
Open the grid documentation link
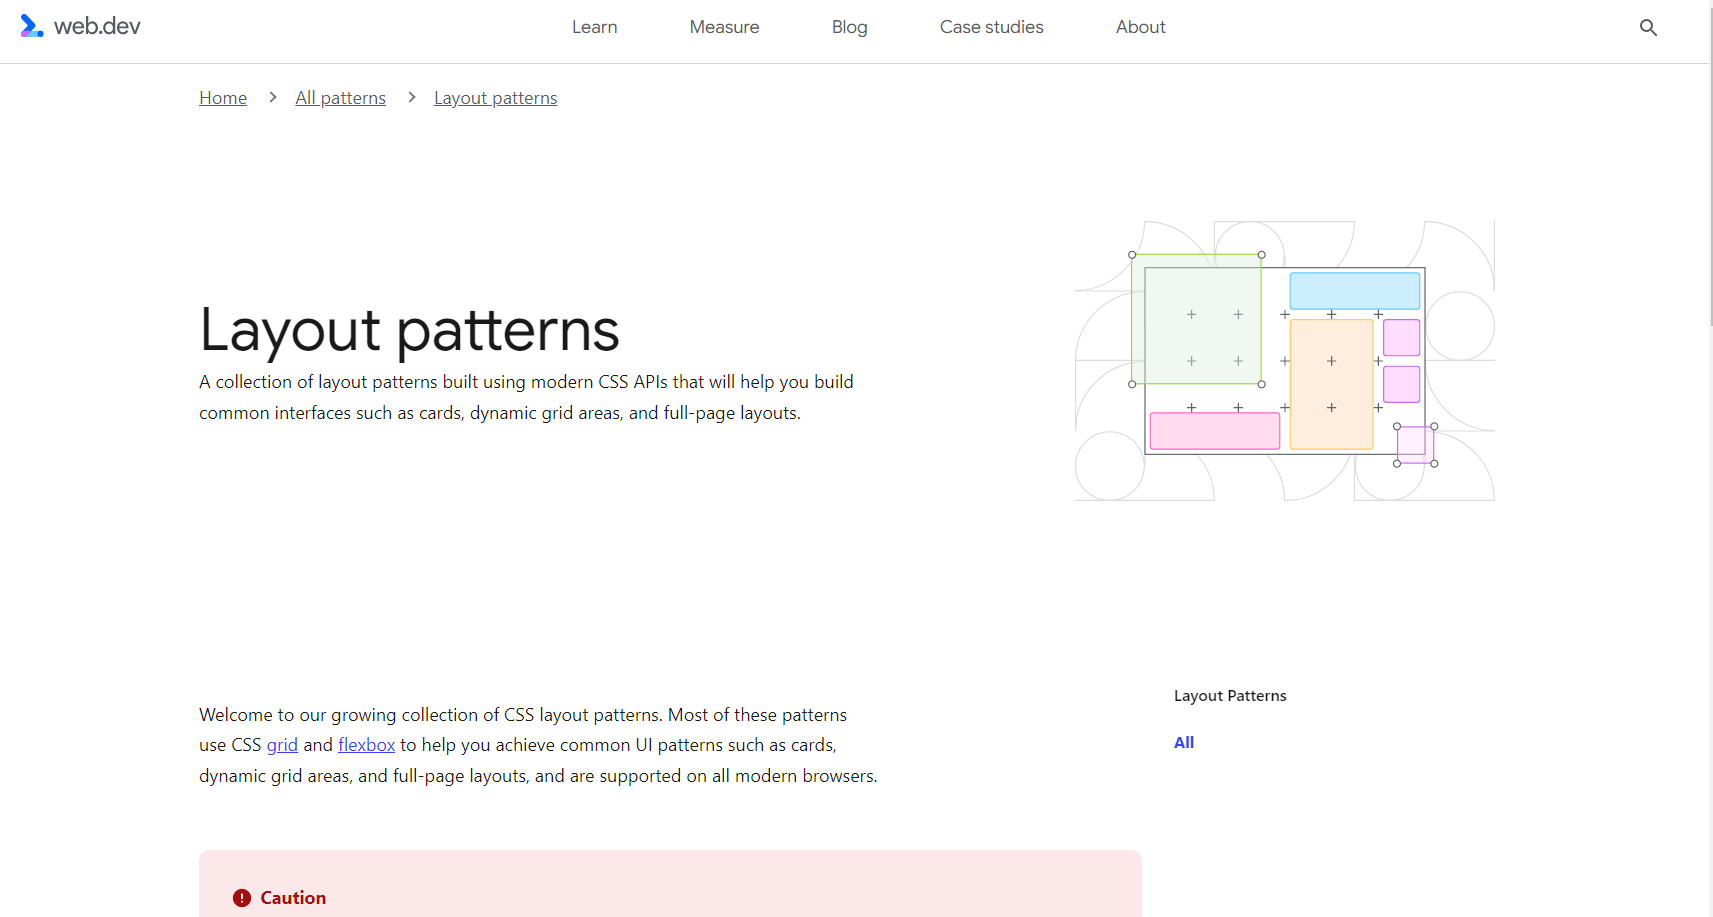coord(281,745)
